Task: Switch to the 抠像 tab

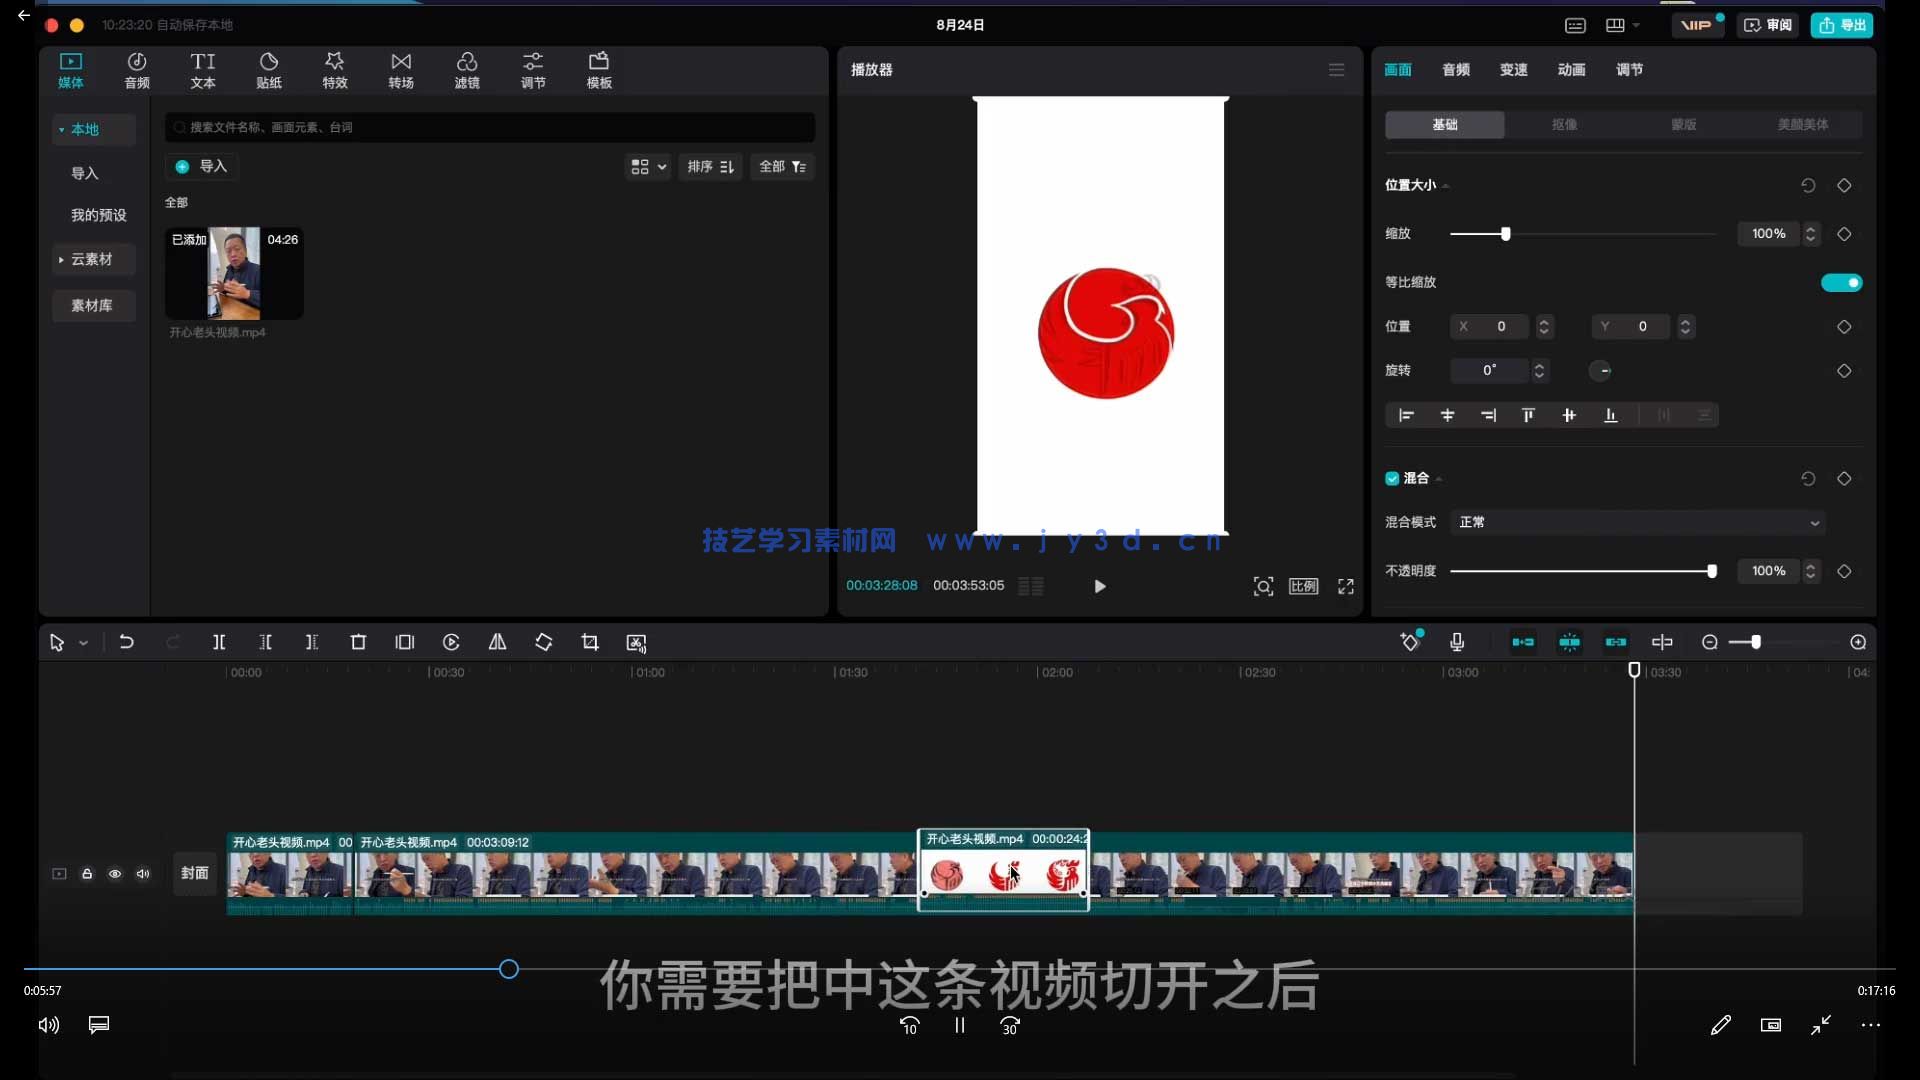Action: point(1564,124)
